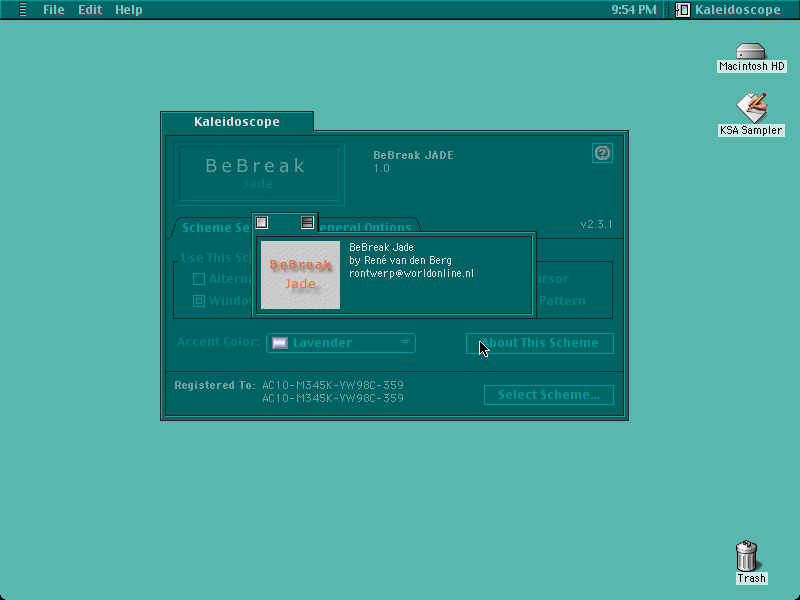The image size is (800, 600).
Task: Open the Apple menu icon in menu bar
Action: coord(22,9)
